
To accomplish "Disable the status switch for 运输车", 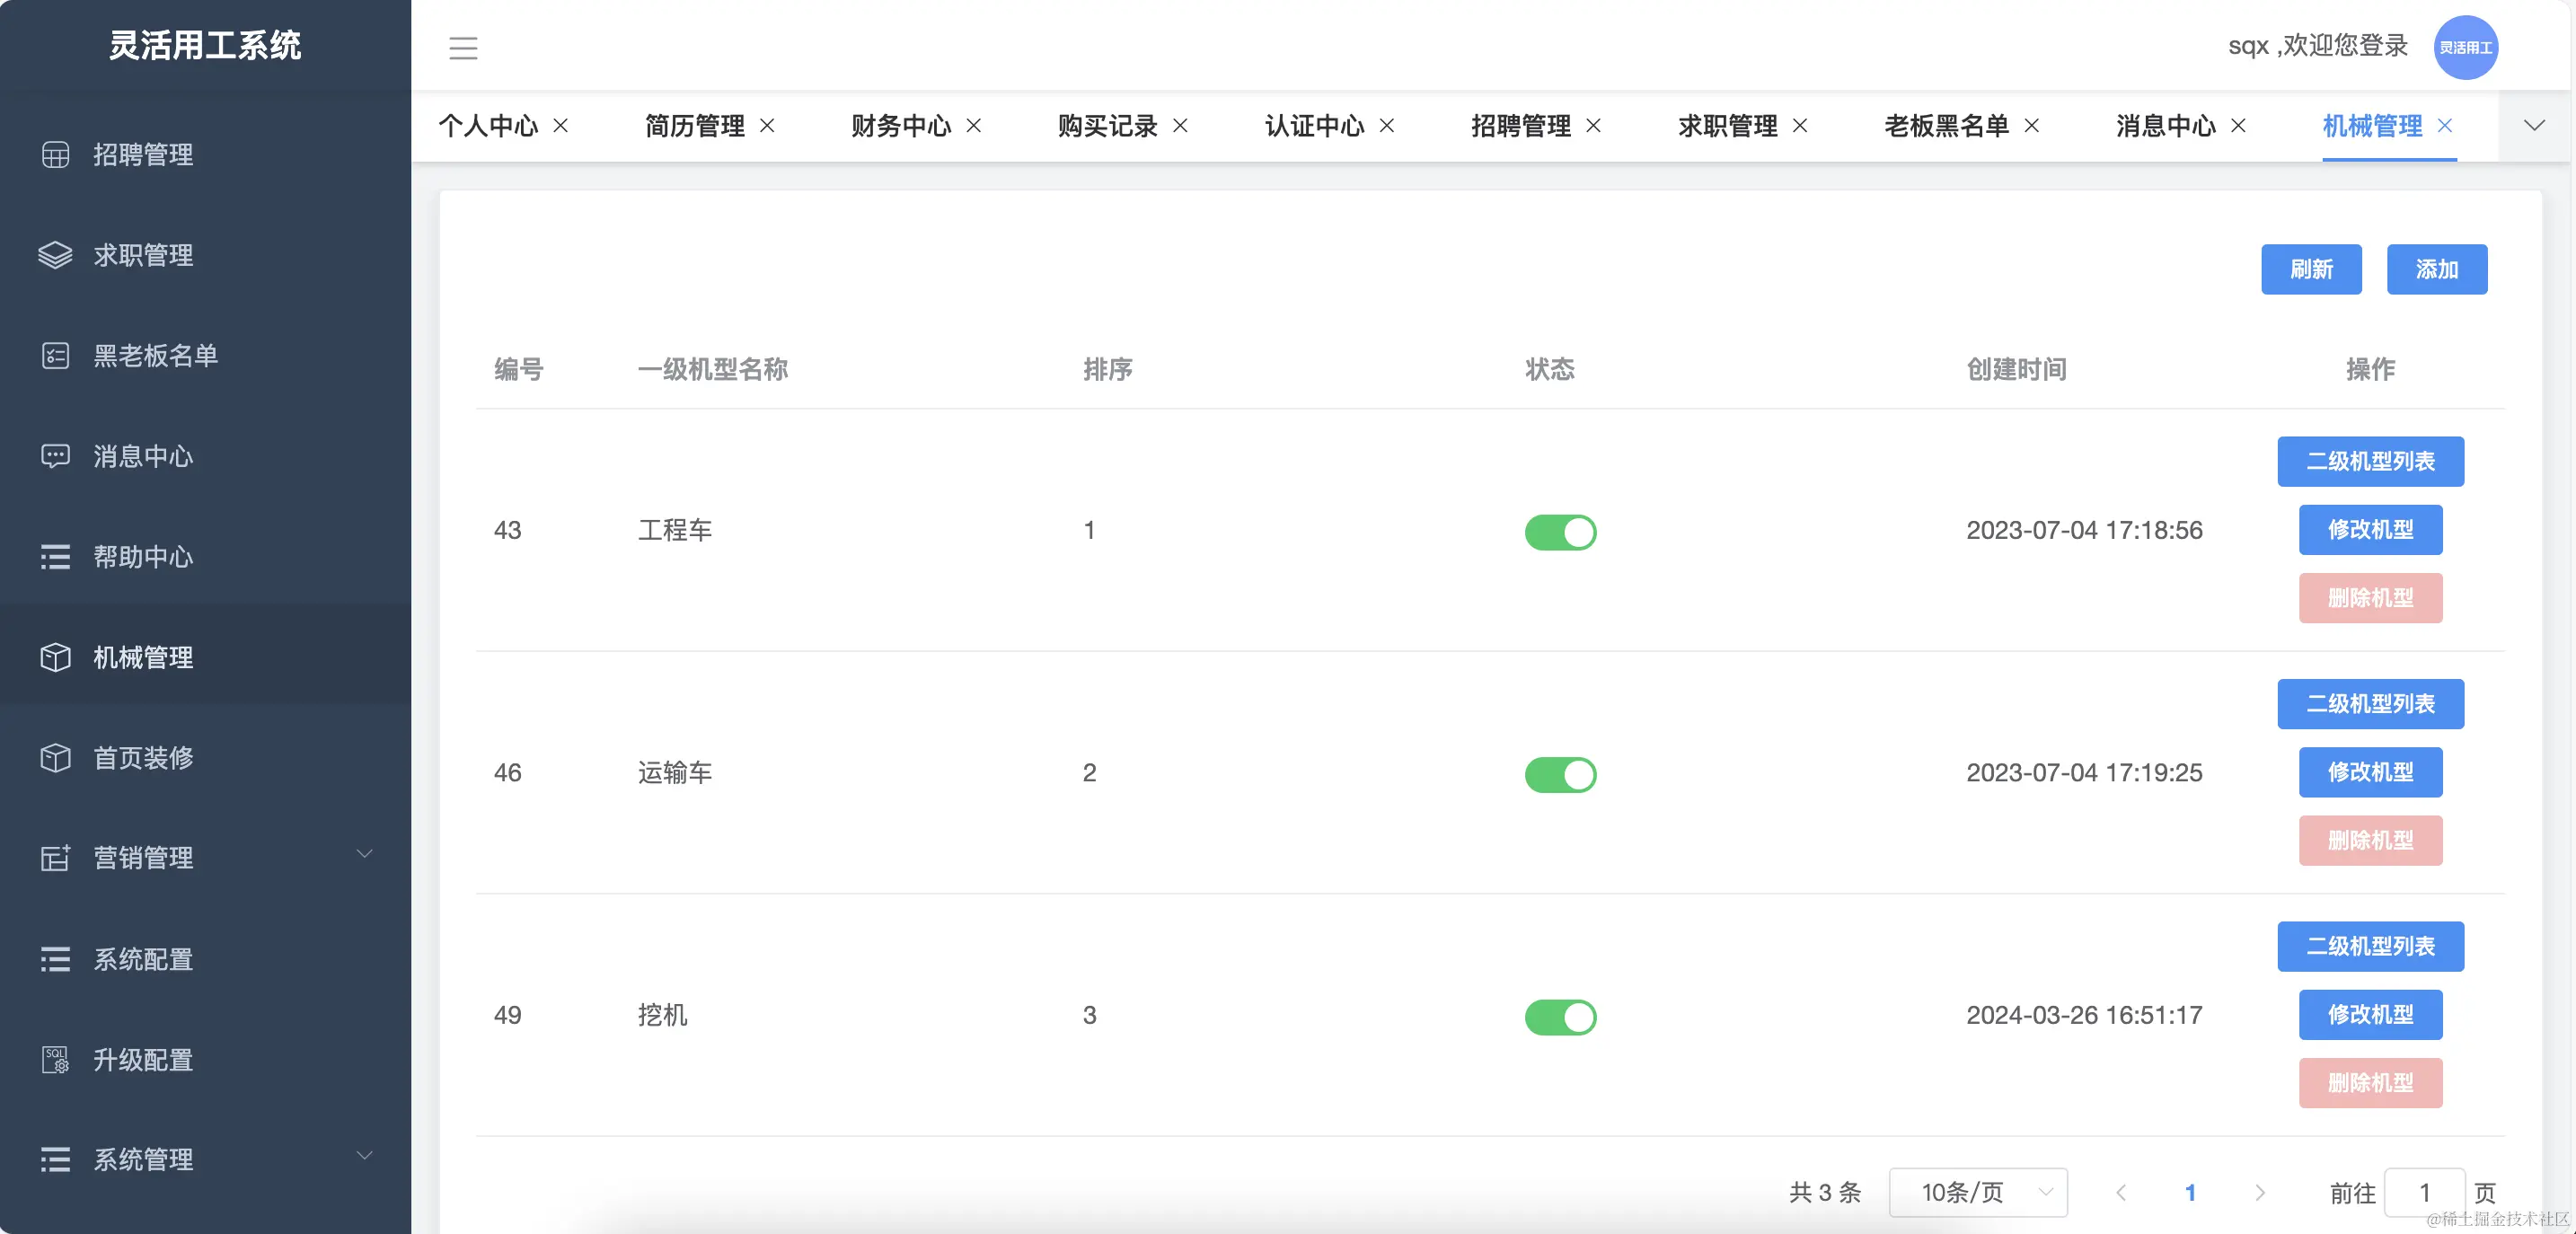I will [x=1560, y=775].
